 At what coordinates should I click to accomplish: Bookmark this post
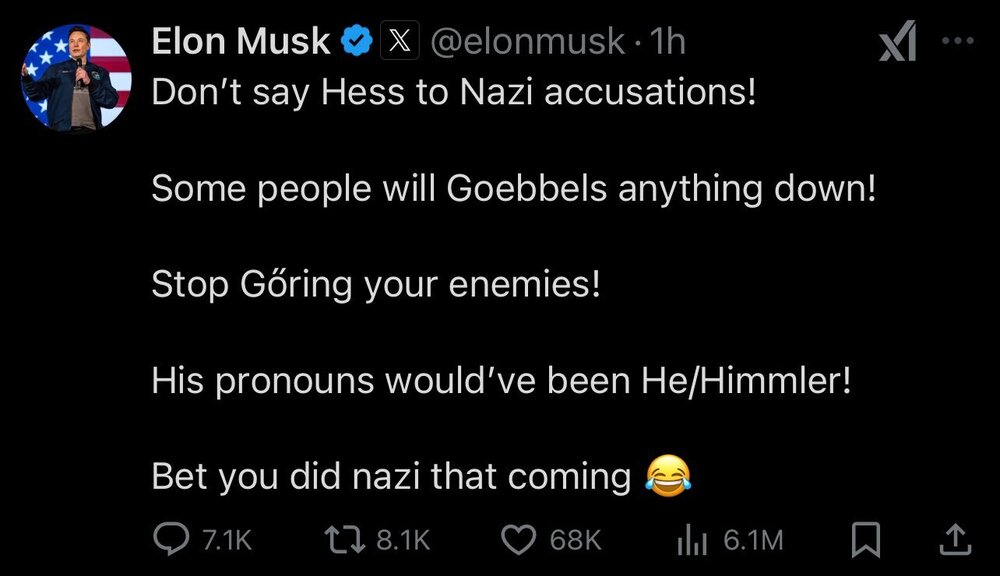(x=865, y=540)
